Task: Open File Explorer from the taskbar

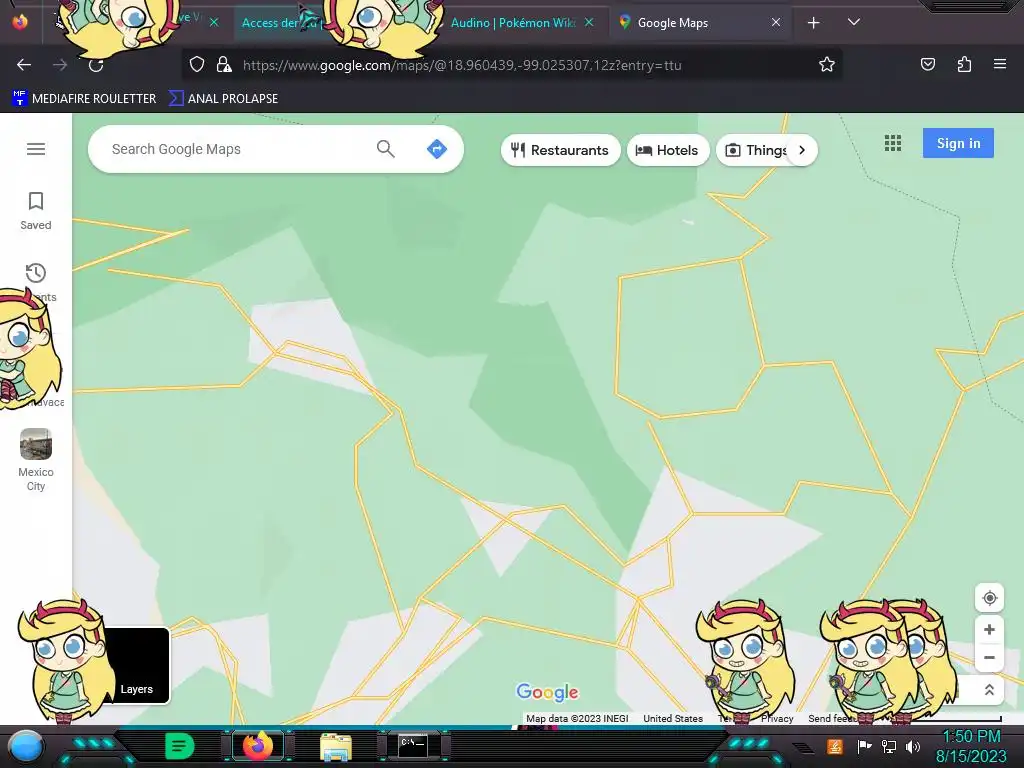Action: (x=336, y=746)
